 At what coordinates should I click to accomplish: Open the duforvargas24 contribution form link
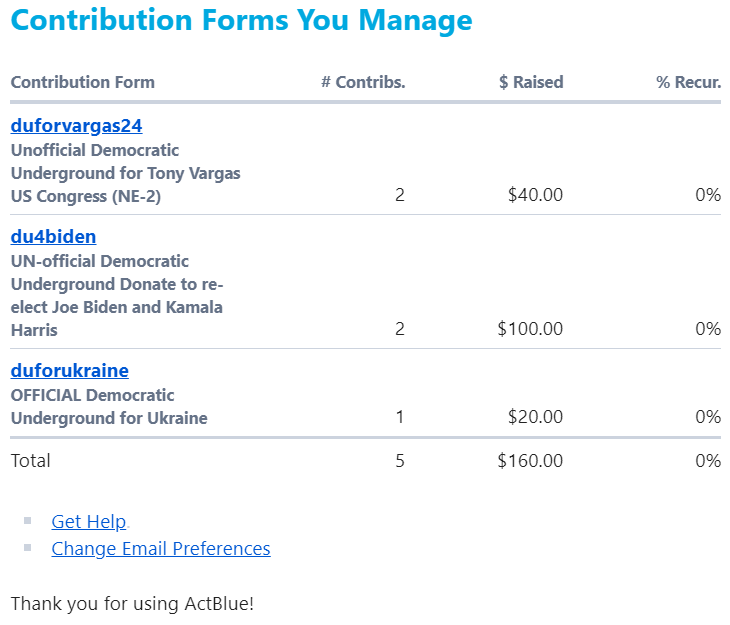[x=76, y=126]
